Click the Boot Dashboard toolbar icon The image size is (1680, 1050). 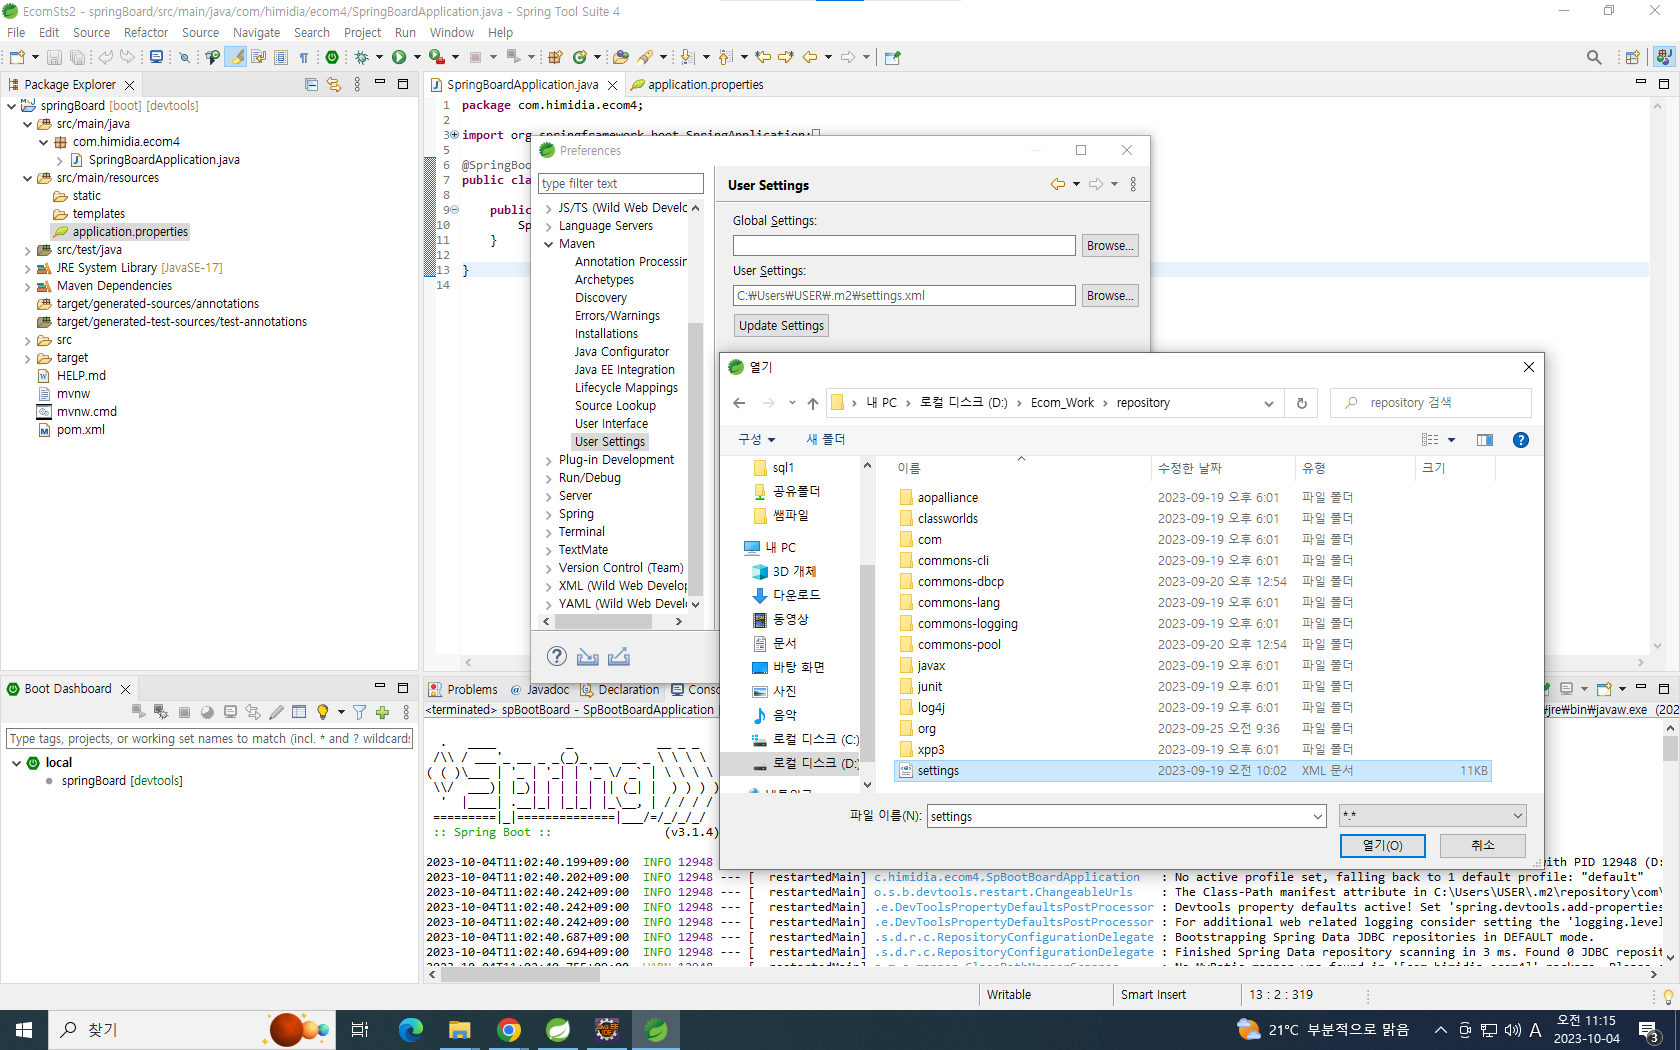[332, 57]
